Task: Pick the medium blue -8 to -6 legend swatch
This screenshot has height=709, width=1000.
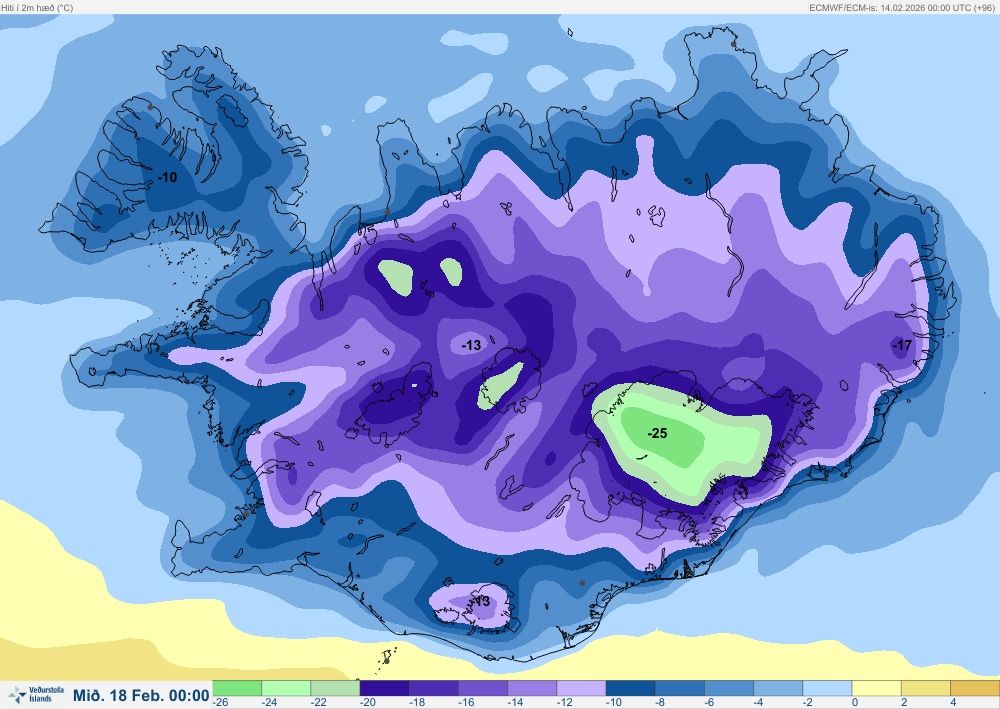Action: click(x=679, y=688)
